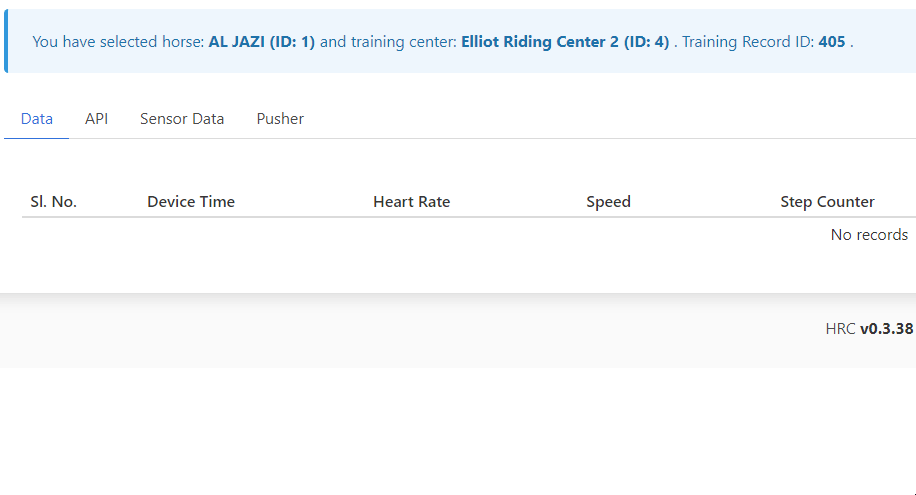The width and height of the screenshot is (916, 495).
Task: Click the Training Record ID number 405
Action: [x=831, y=42]
